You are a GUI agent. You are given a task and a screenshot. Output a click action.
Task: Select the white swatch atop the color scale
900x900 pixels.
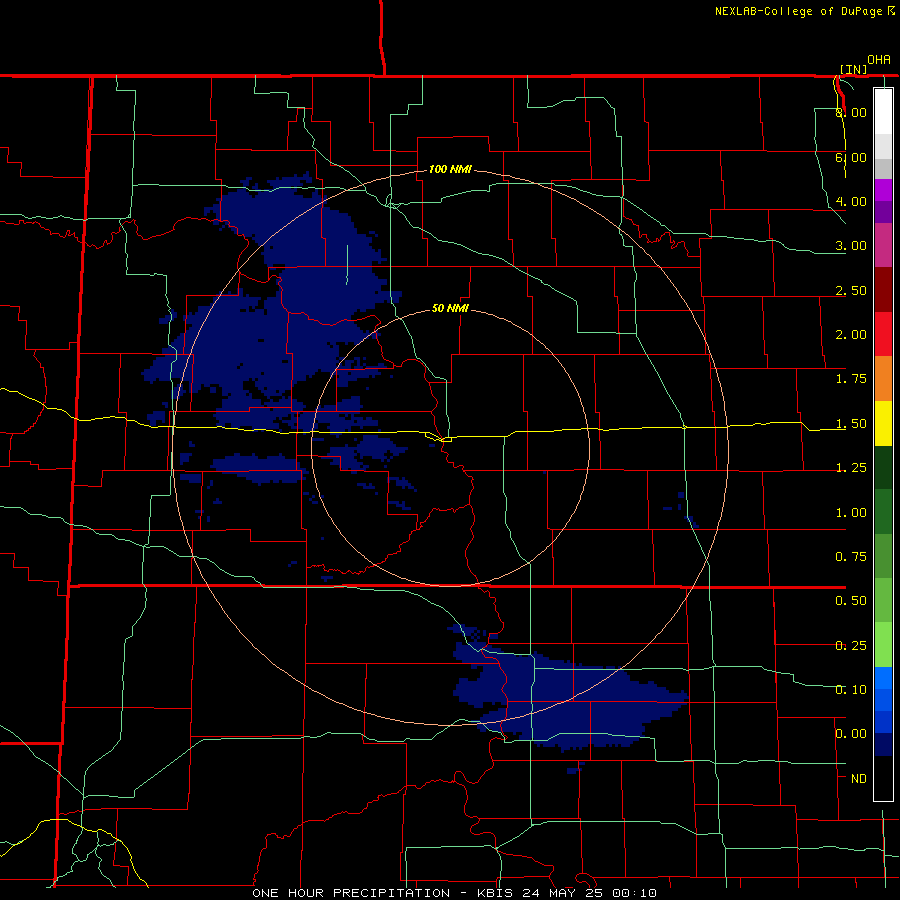click(x=883, y=111)
